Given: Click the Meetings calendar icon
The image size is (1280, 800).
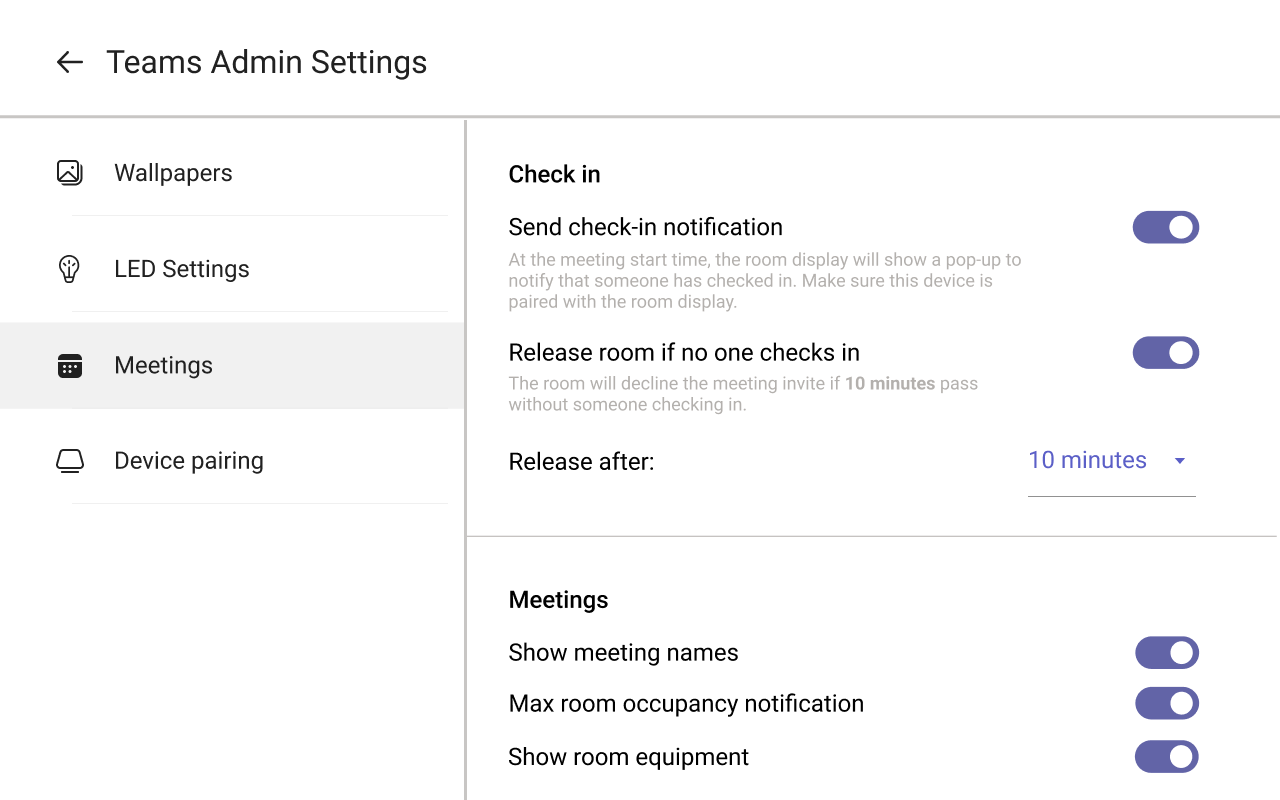Looking at the screenshot, I should point(69,365).
